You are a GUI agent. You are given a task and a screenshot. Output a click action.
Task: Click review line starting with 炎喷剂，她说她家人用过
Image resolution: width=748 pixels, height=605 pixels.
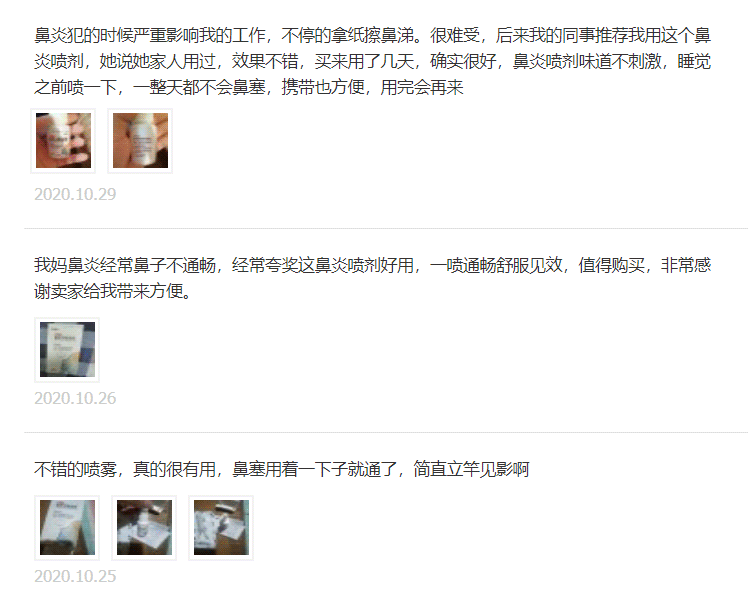pyautogui.click(x=373, y=61)
